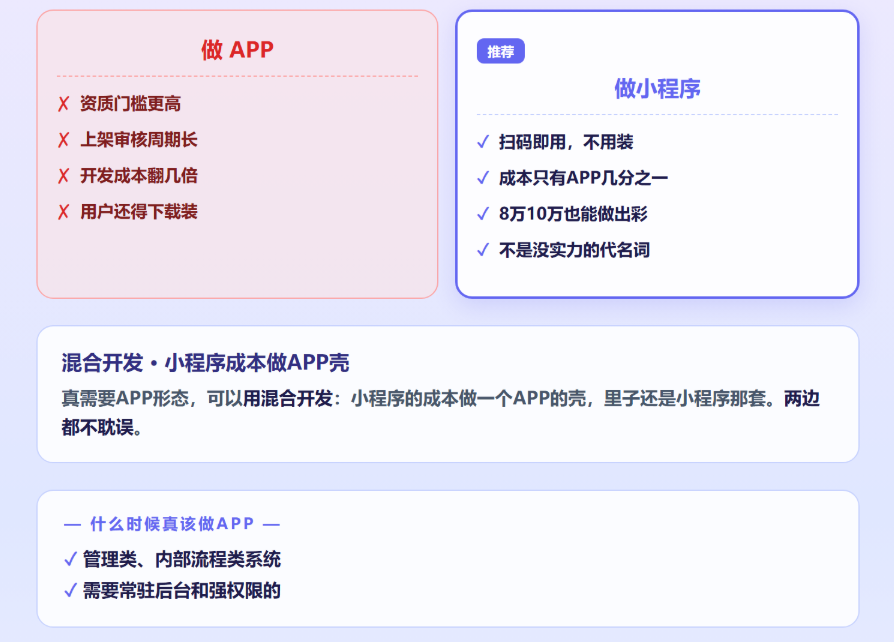Click the X icon beside 开发成本翻几倍
The image size is (894, 642).
(63, 176)
